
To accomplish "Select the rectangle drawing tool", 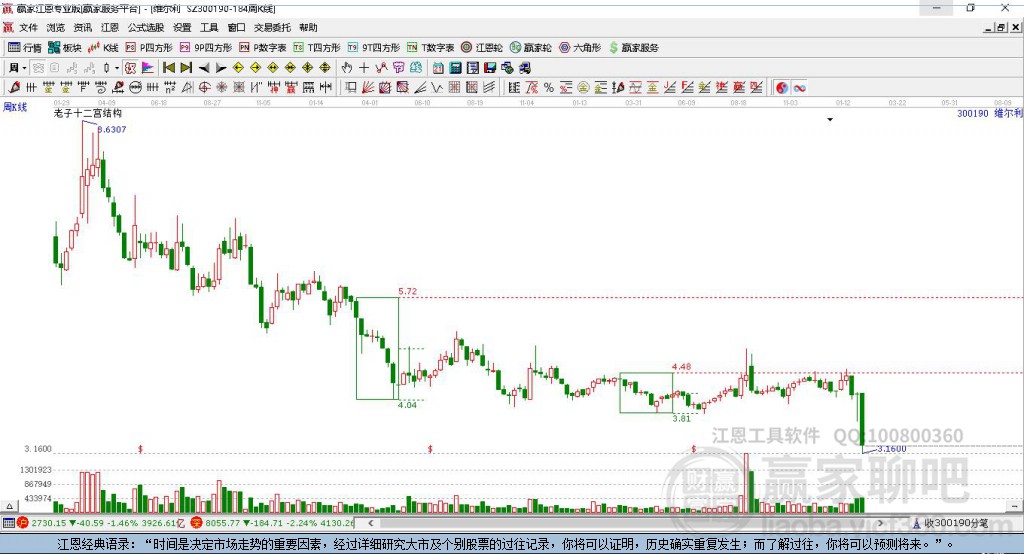I will tap(351, 88).
